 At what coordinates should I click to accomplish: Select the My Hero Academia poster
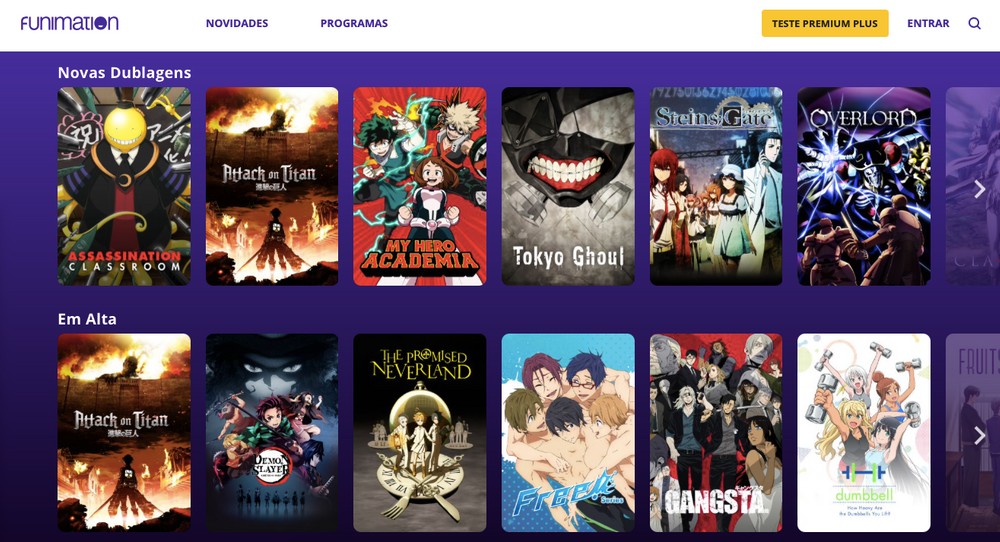point(420,186)
